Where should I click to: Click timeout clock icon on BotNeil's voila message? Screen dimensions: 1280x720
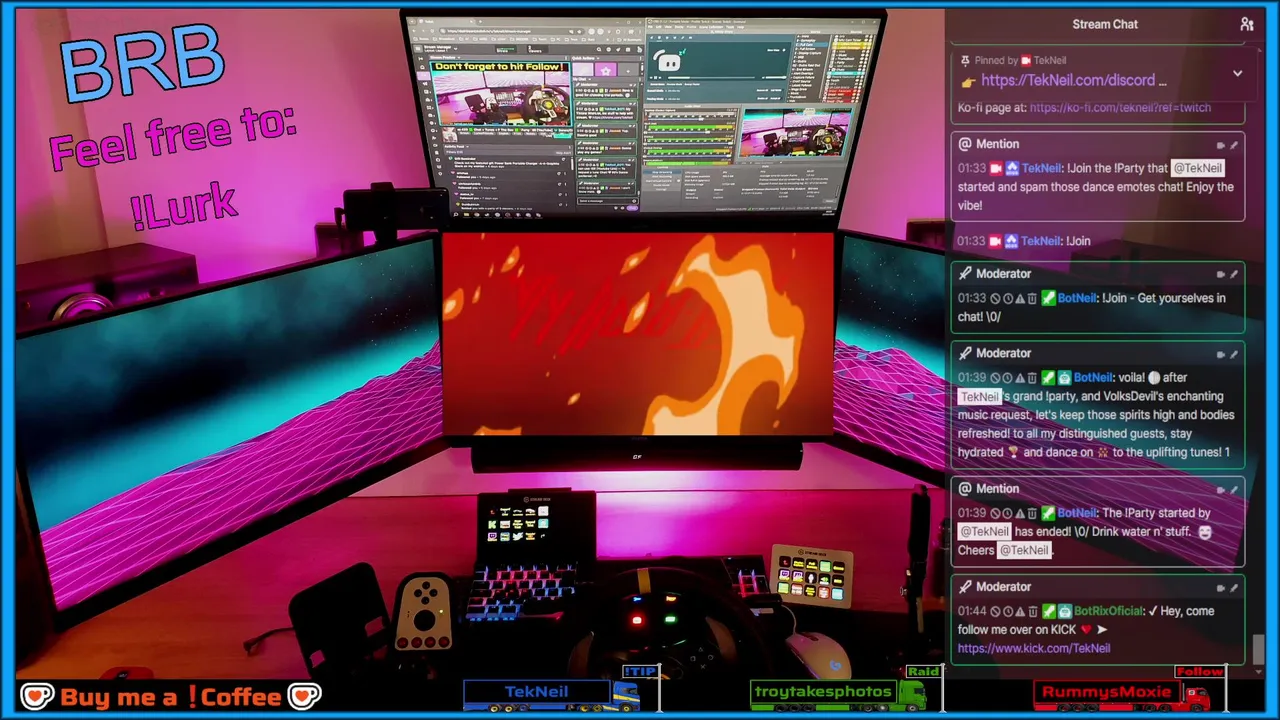[x=1008, y=378]
